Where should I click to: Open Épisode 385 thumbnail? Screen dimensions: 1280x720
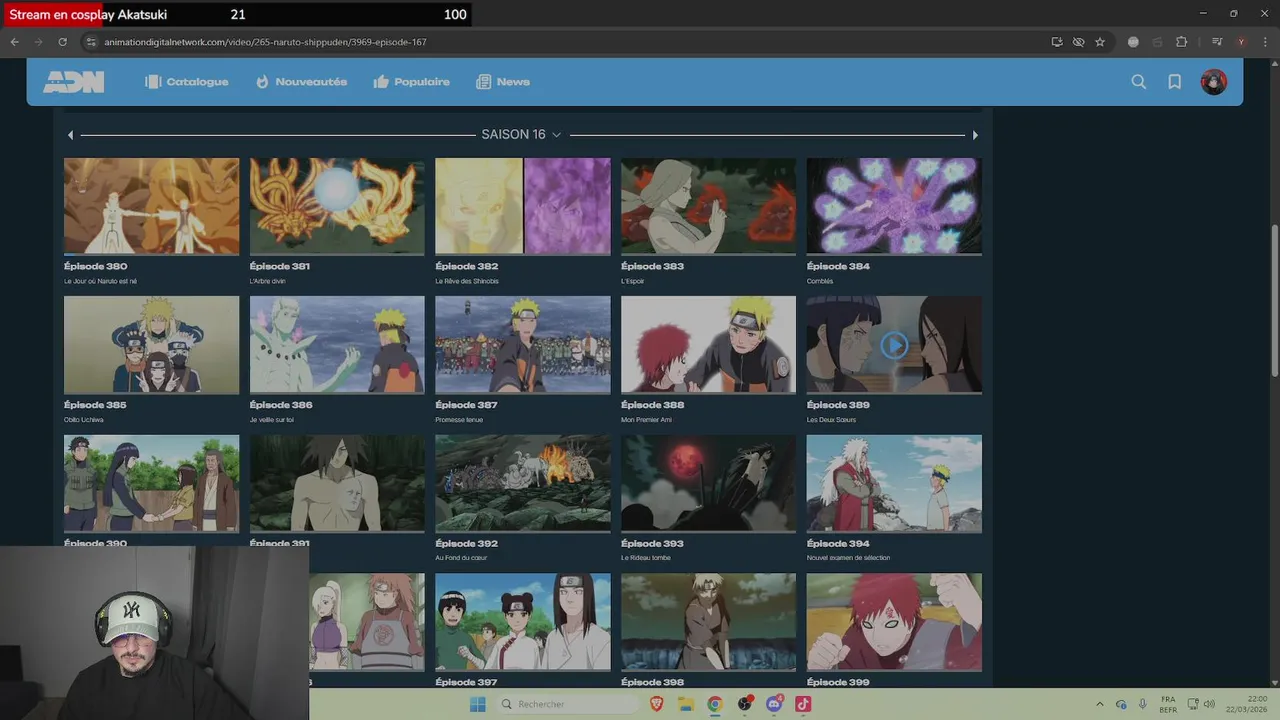tap(152, 345)
